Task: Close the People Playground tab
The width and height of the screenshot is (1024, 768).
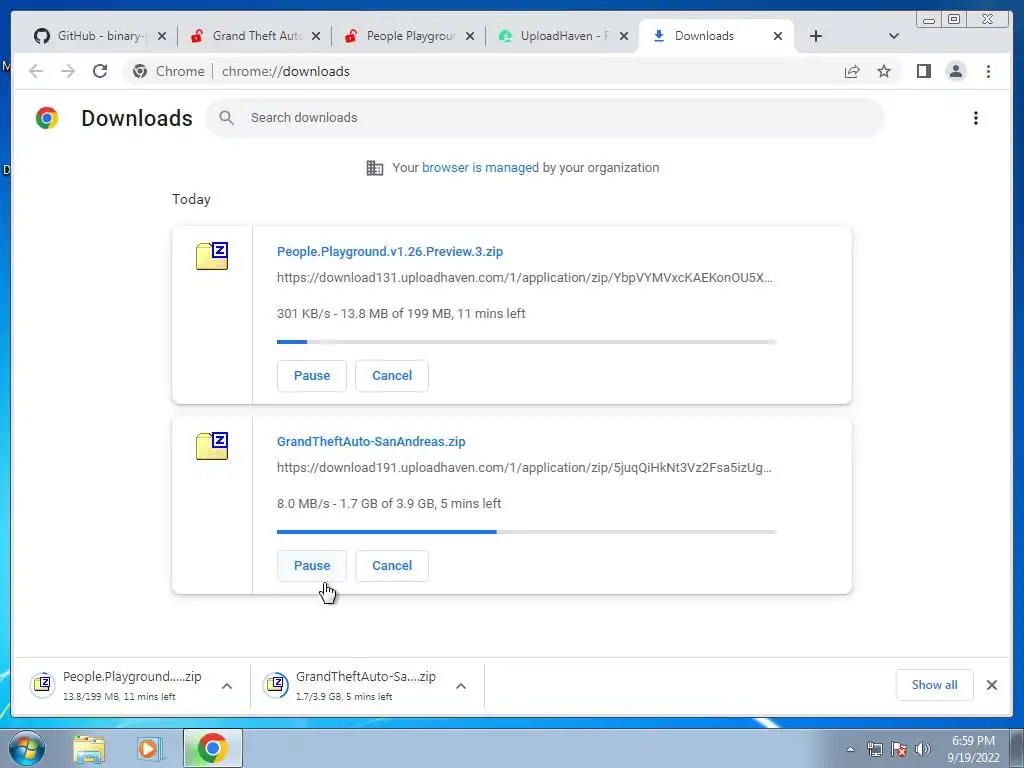Action: coord(470,36)
